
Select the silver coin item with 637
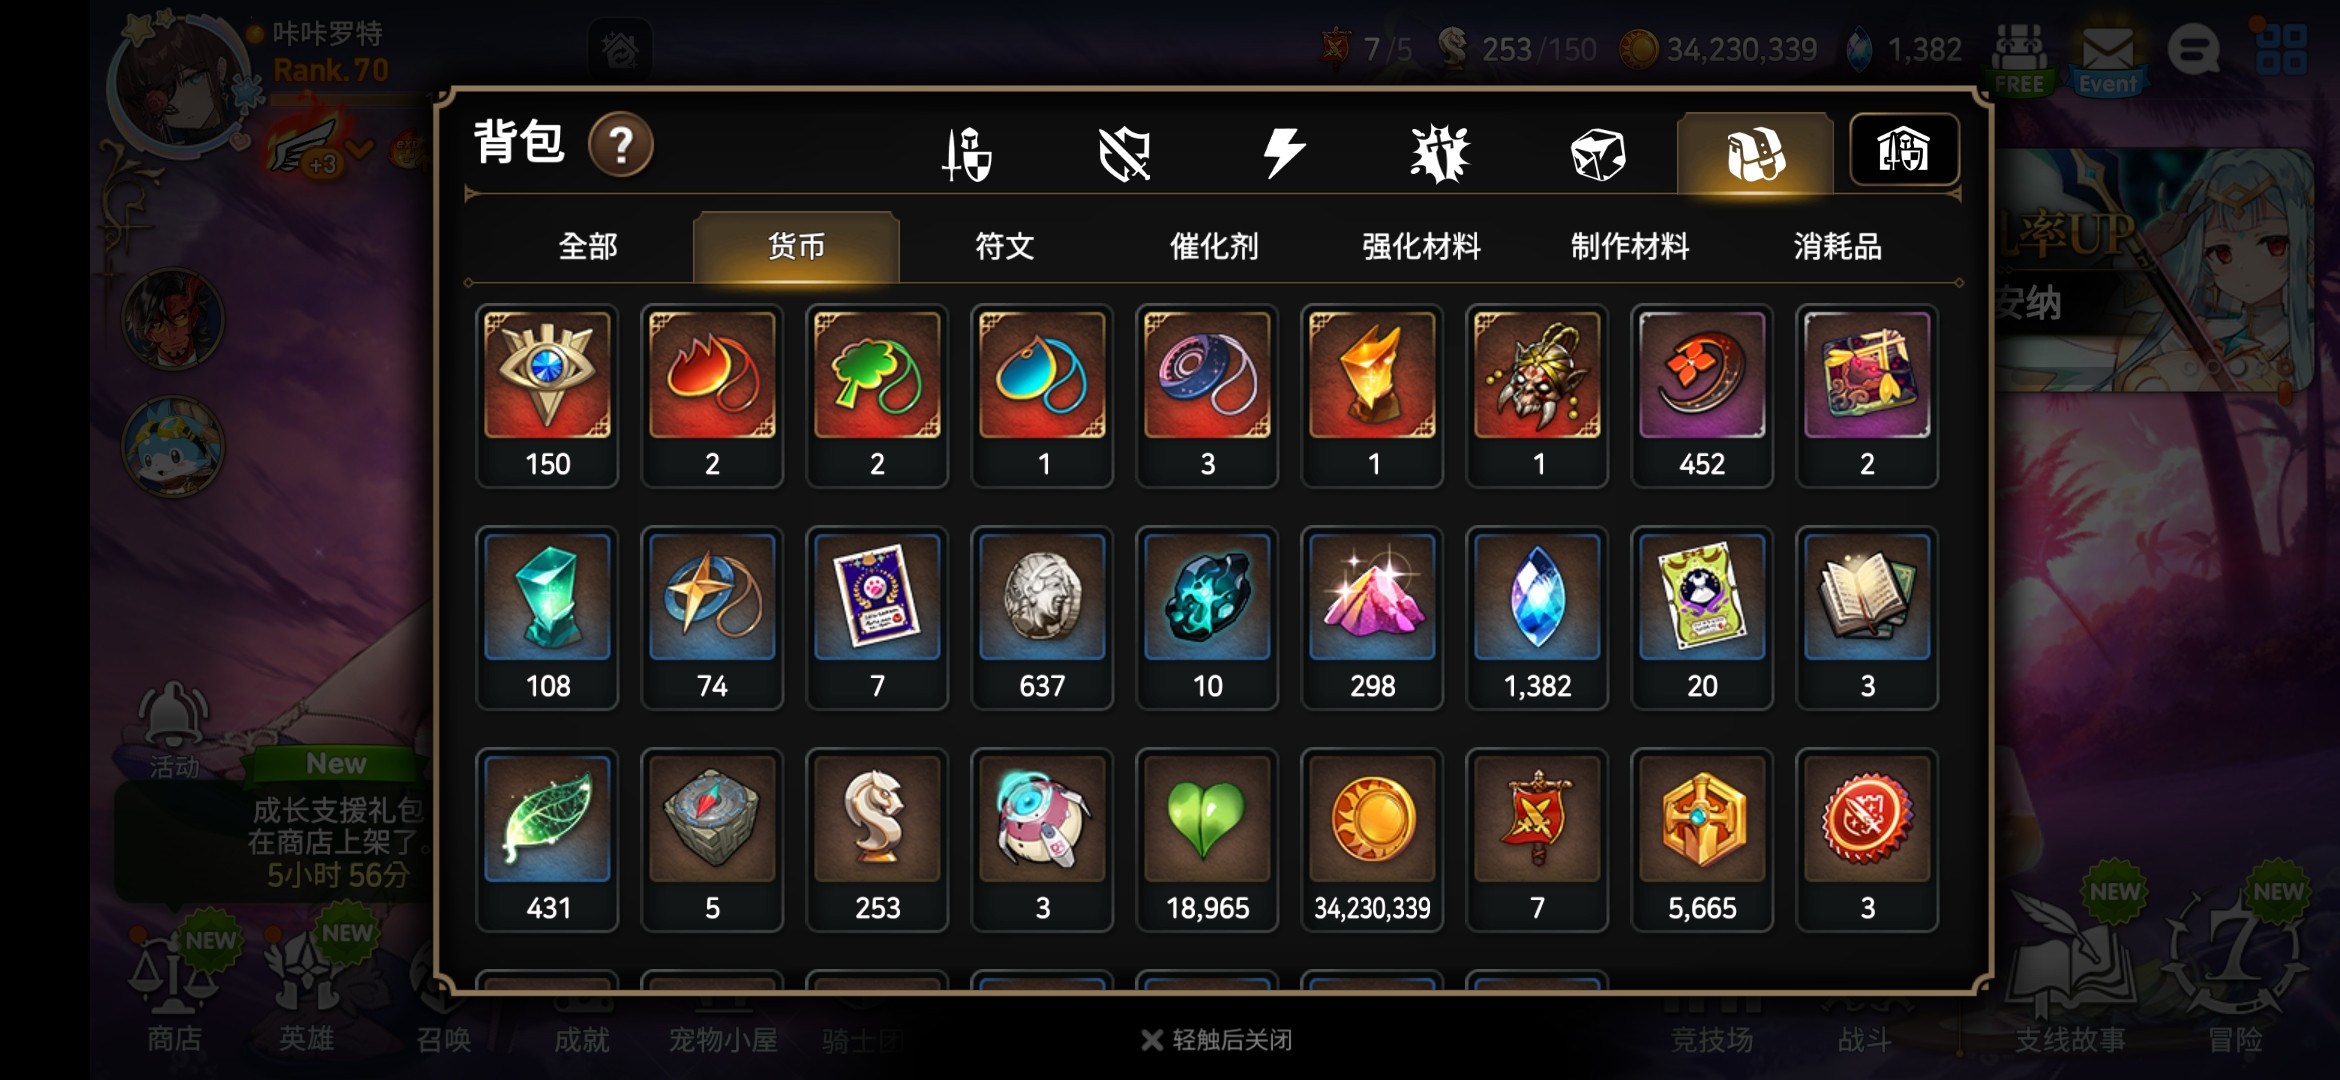tap(1042, 618)
